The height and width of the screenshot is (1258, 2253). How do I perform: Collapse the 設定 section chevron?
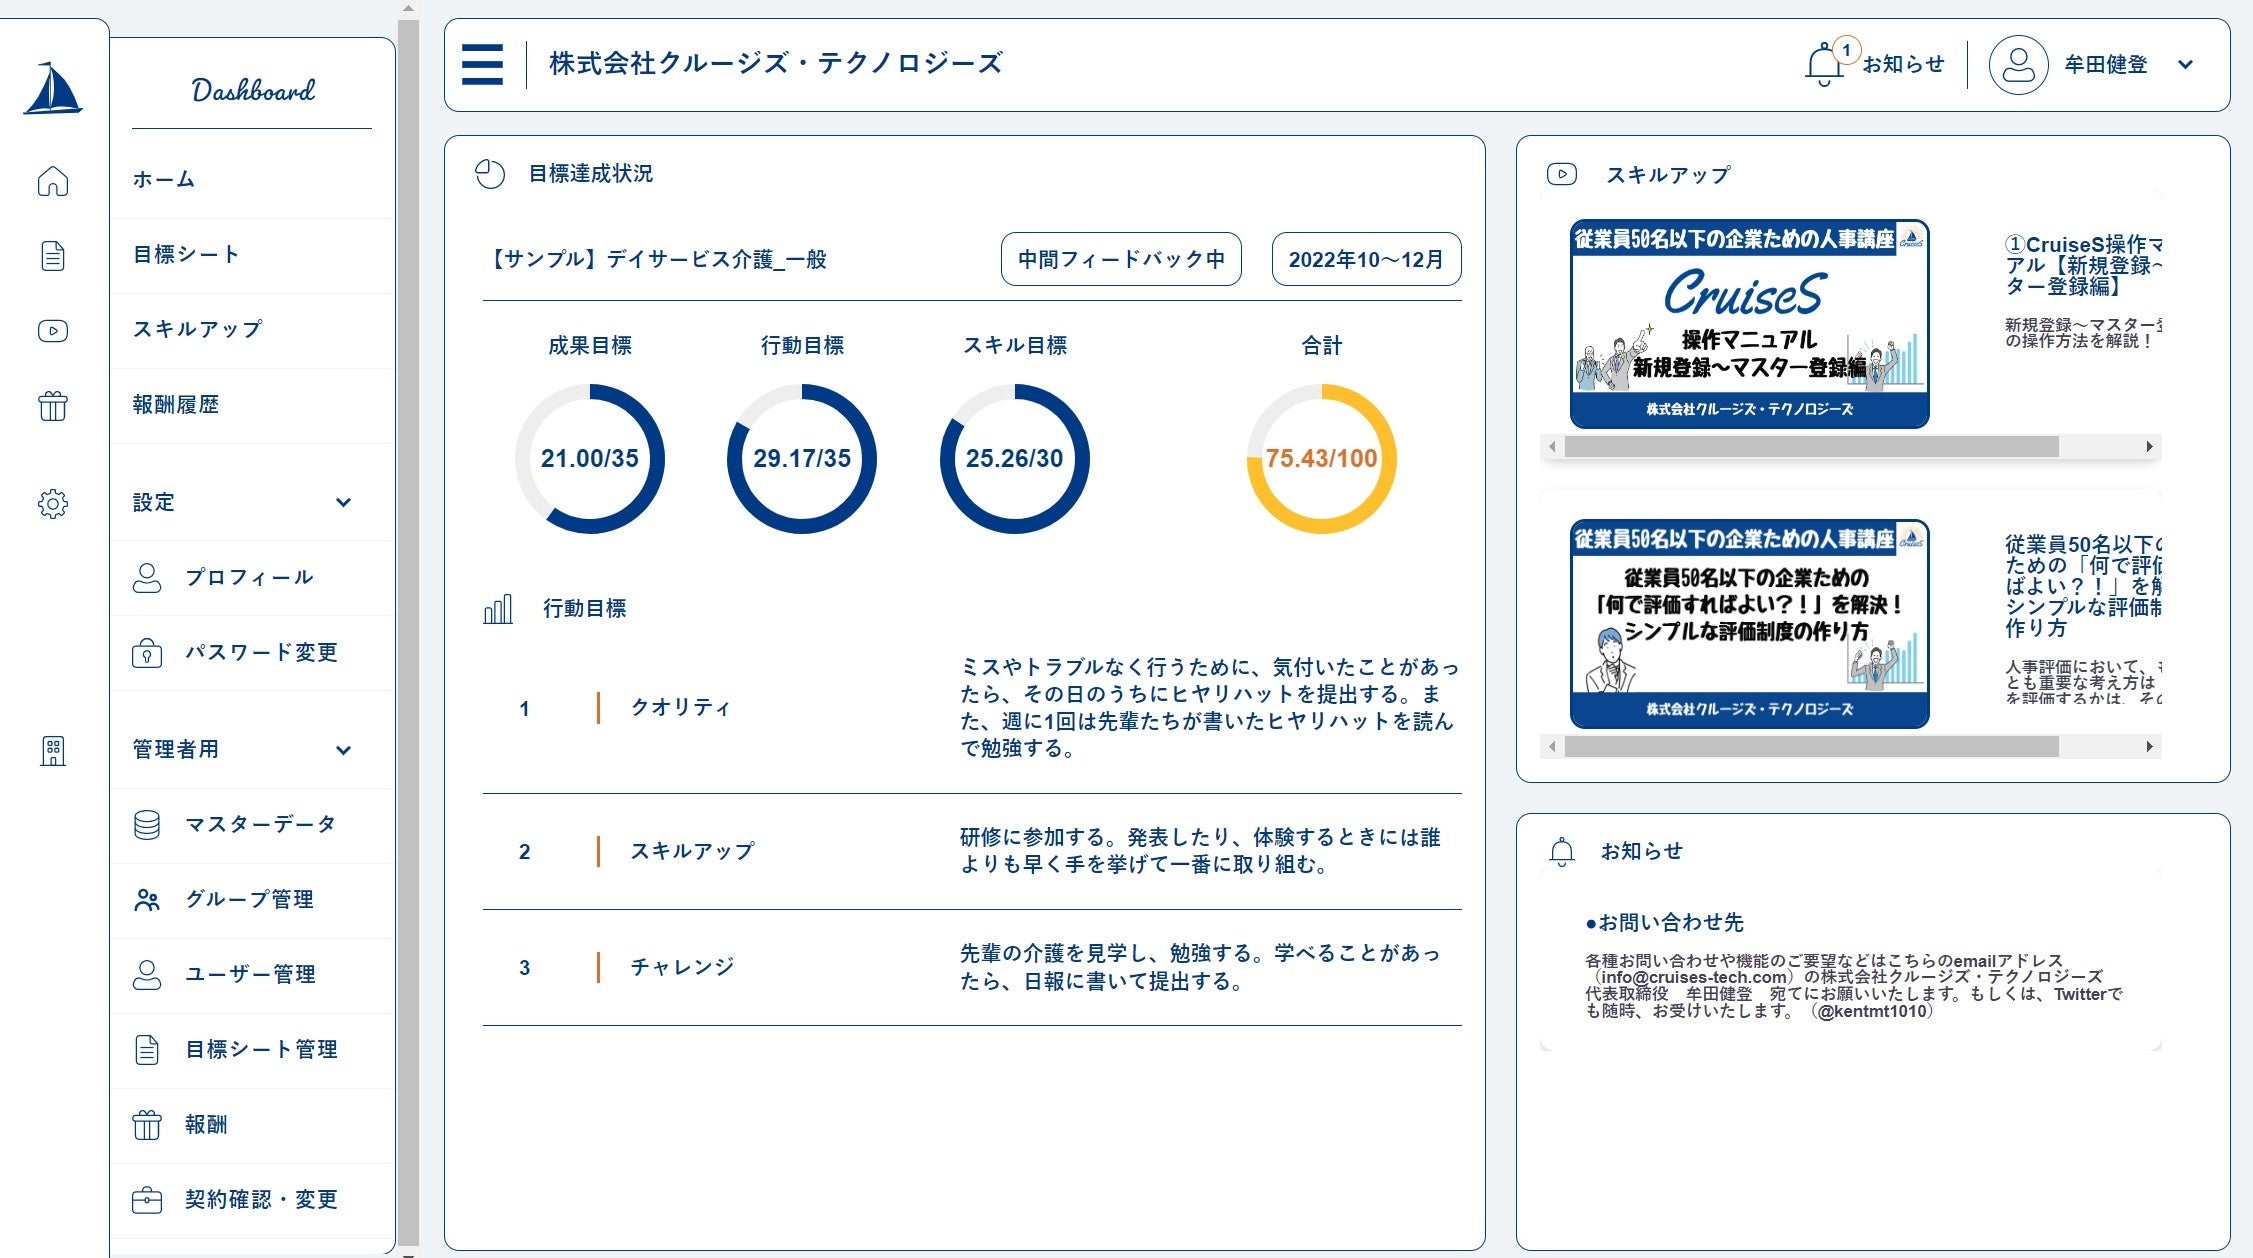343,502
